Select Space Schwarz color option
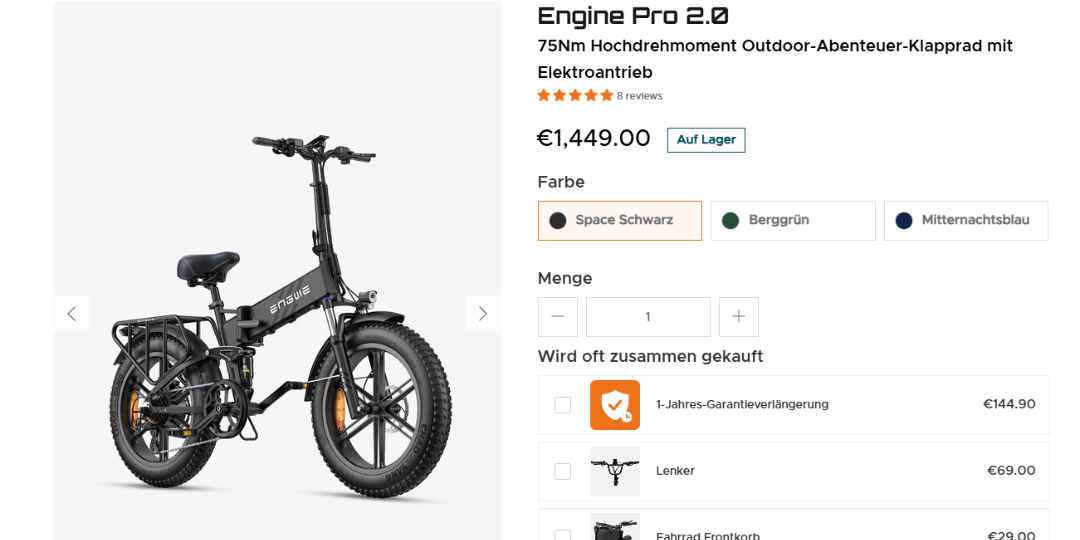 (620, 220)
